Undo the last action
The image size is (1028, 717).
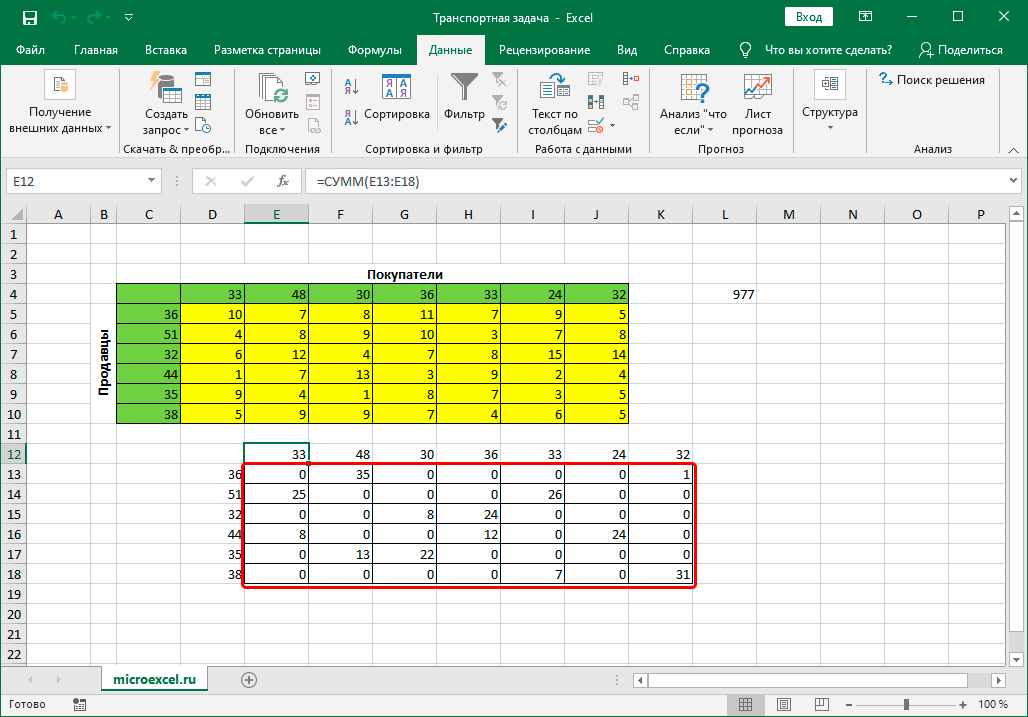pos(59,18)
